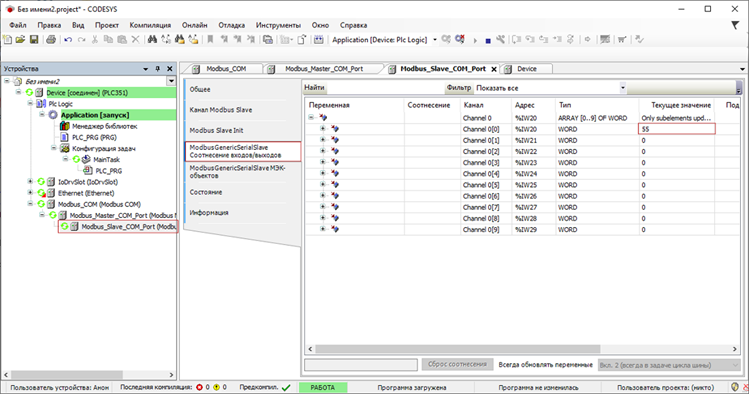The width and height of the screenshot is (749, 394).
Task: Select Менеджер библиотек in device tree
Action: pos(105,126)
